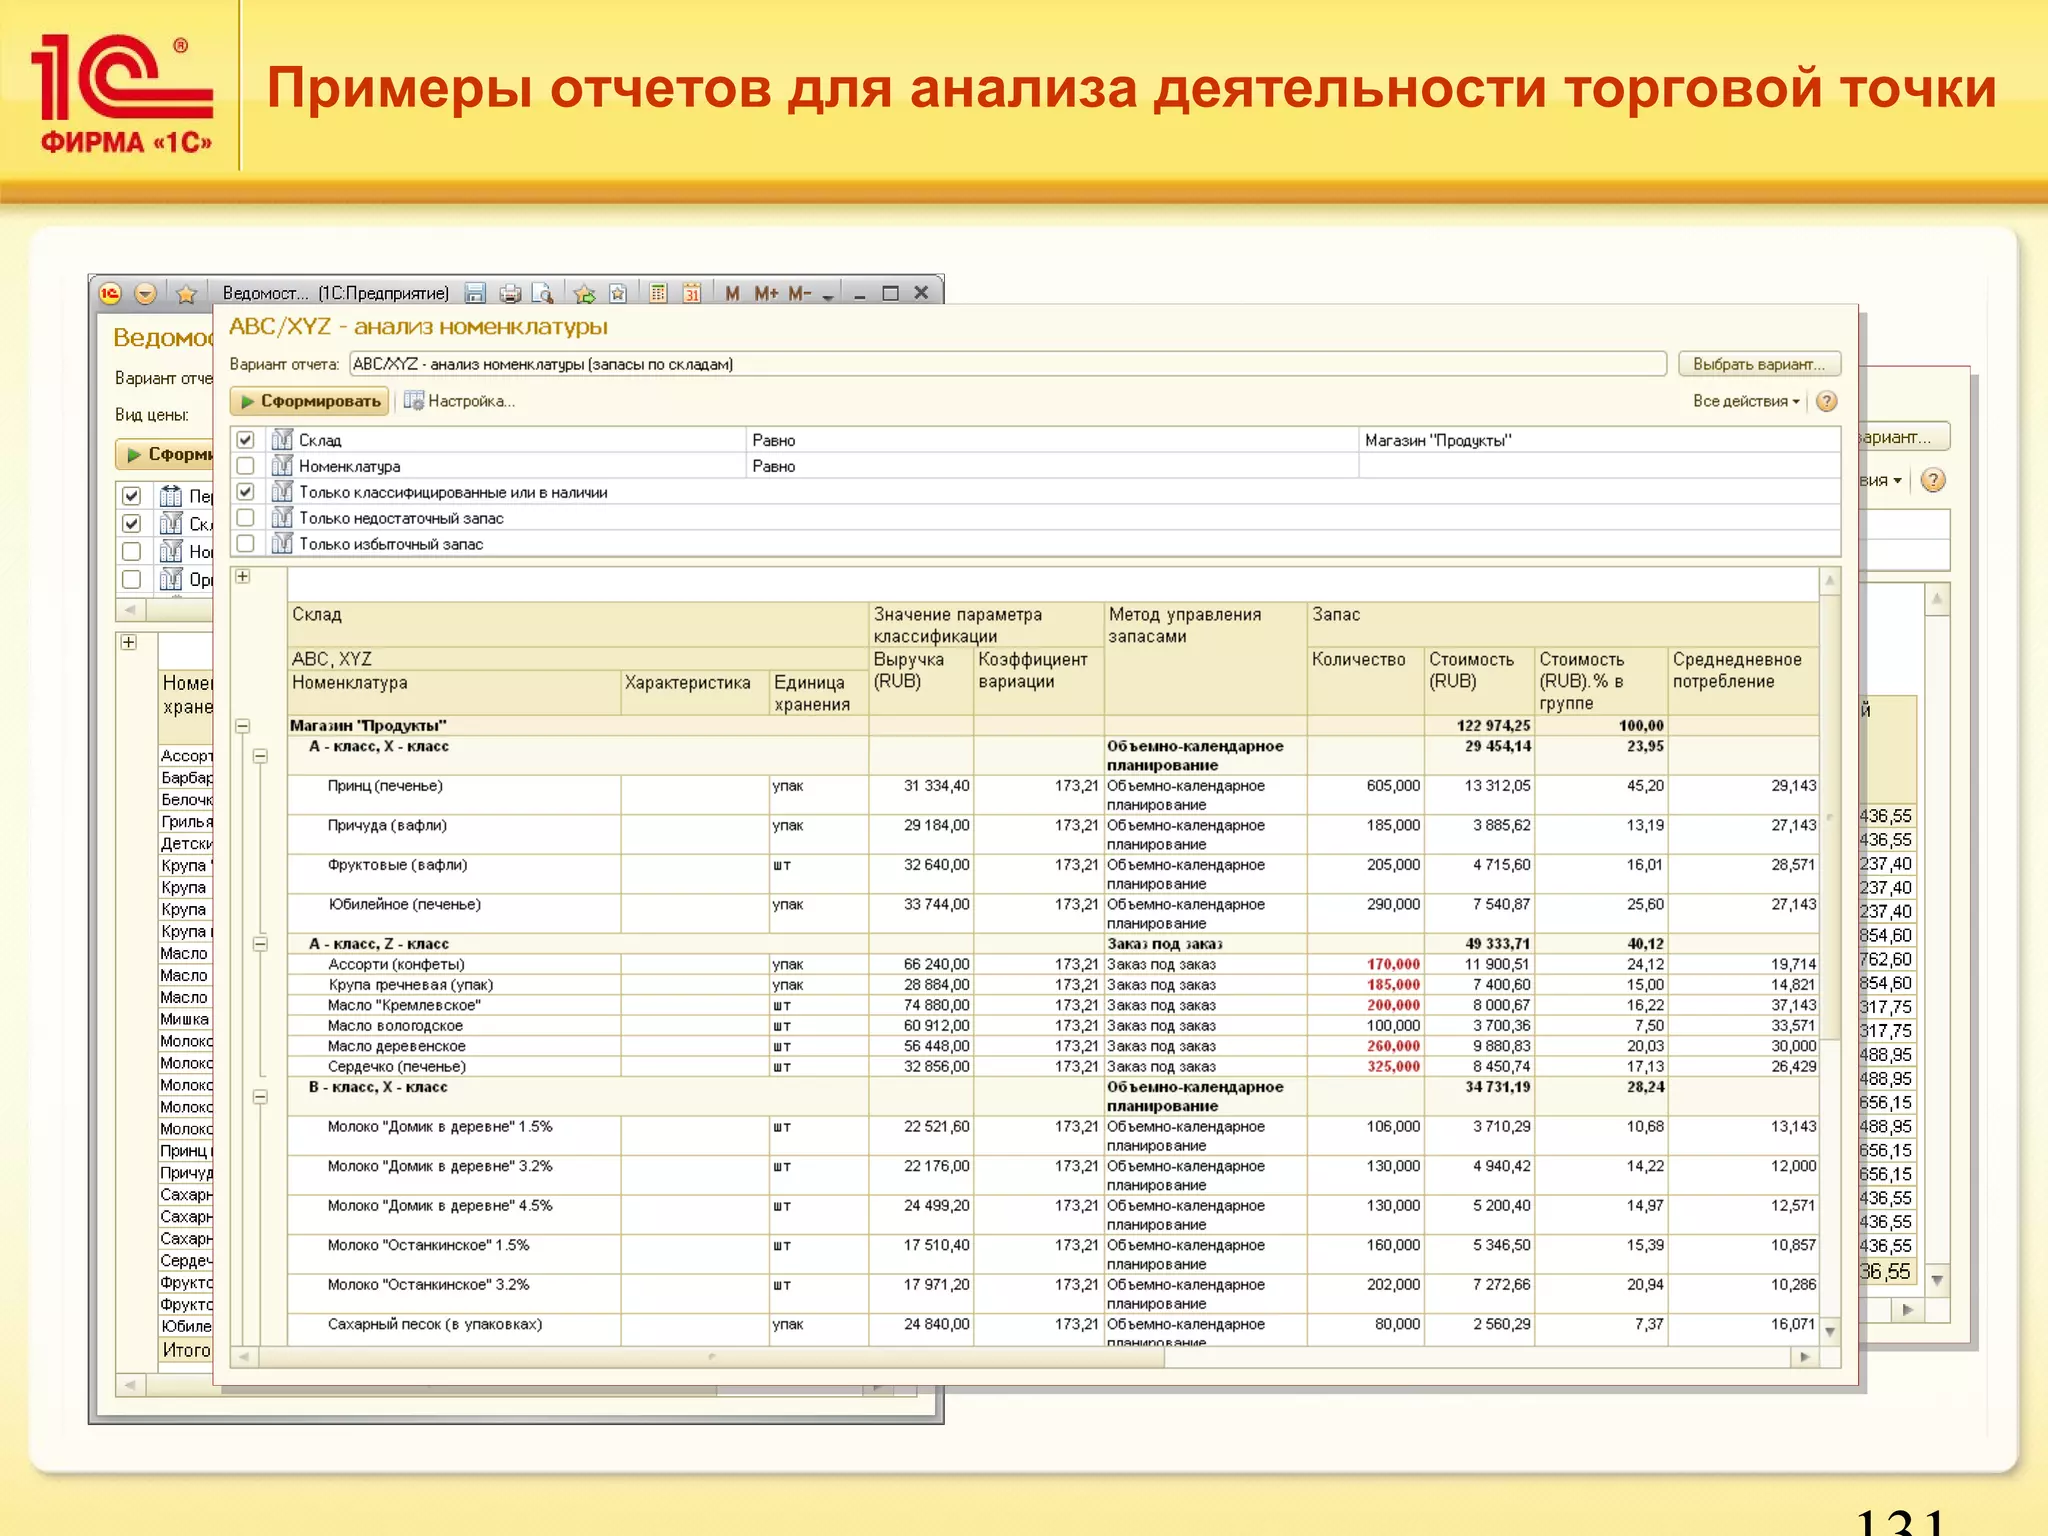Click the help question mark in ABC/XYZ report

(x=1827, y=401)
